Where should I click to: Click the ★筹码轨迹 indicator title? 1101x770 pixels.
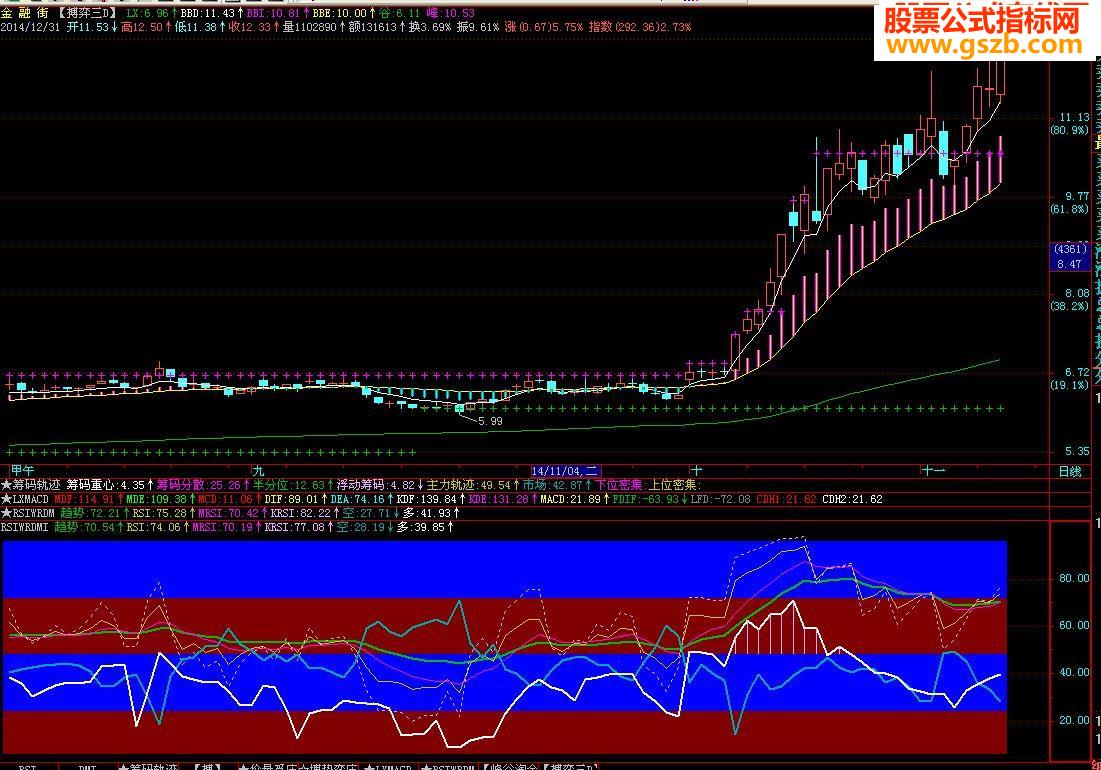click(x=31, y=485)
